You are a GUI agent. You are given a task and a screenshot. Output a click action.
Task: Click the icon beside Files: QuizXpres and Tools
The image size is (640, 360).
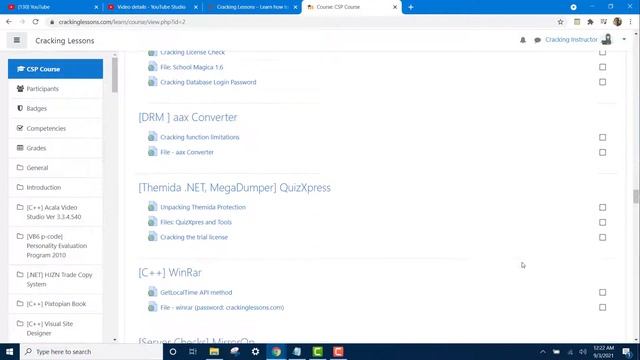(152, 222)
